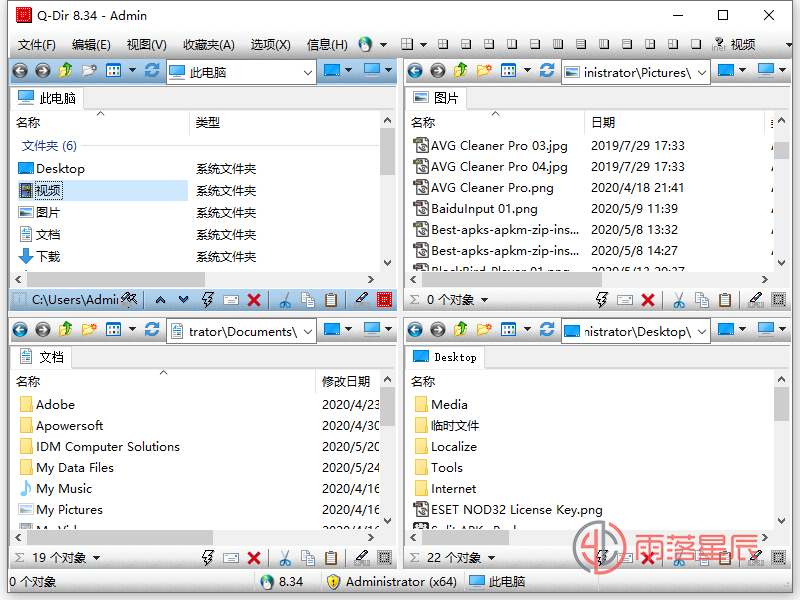Expand the Desktop path address dropdown
The height and width of the screenshot is (600, 800).
pos(702,332)
